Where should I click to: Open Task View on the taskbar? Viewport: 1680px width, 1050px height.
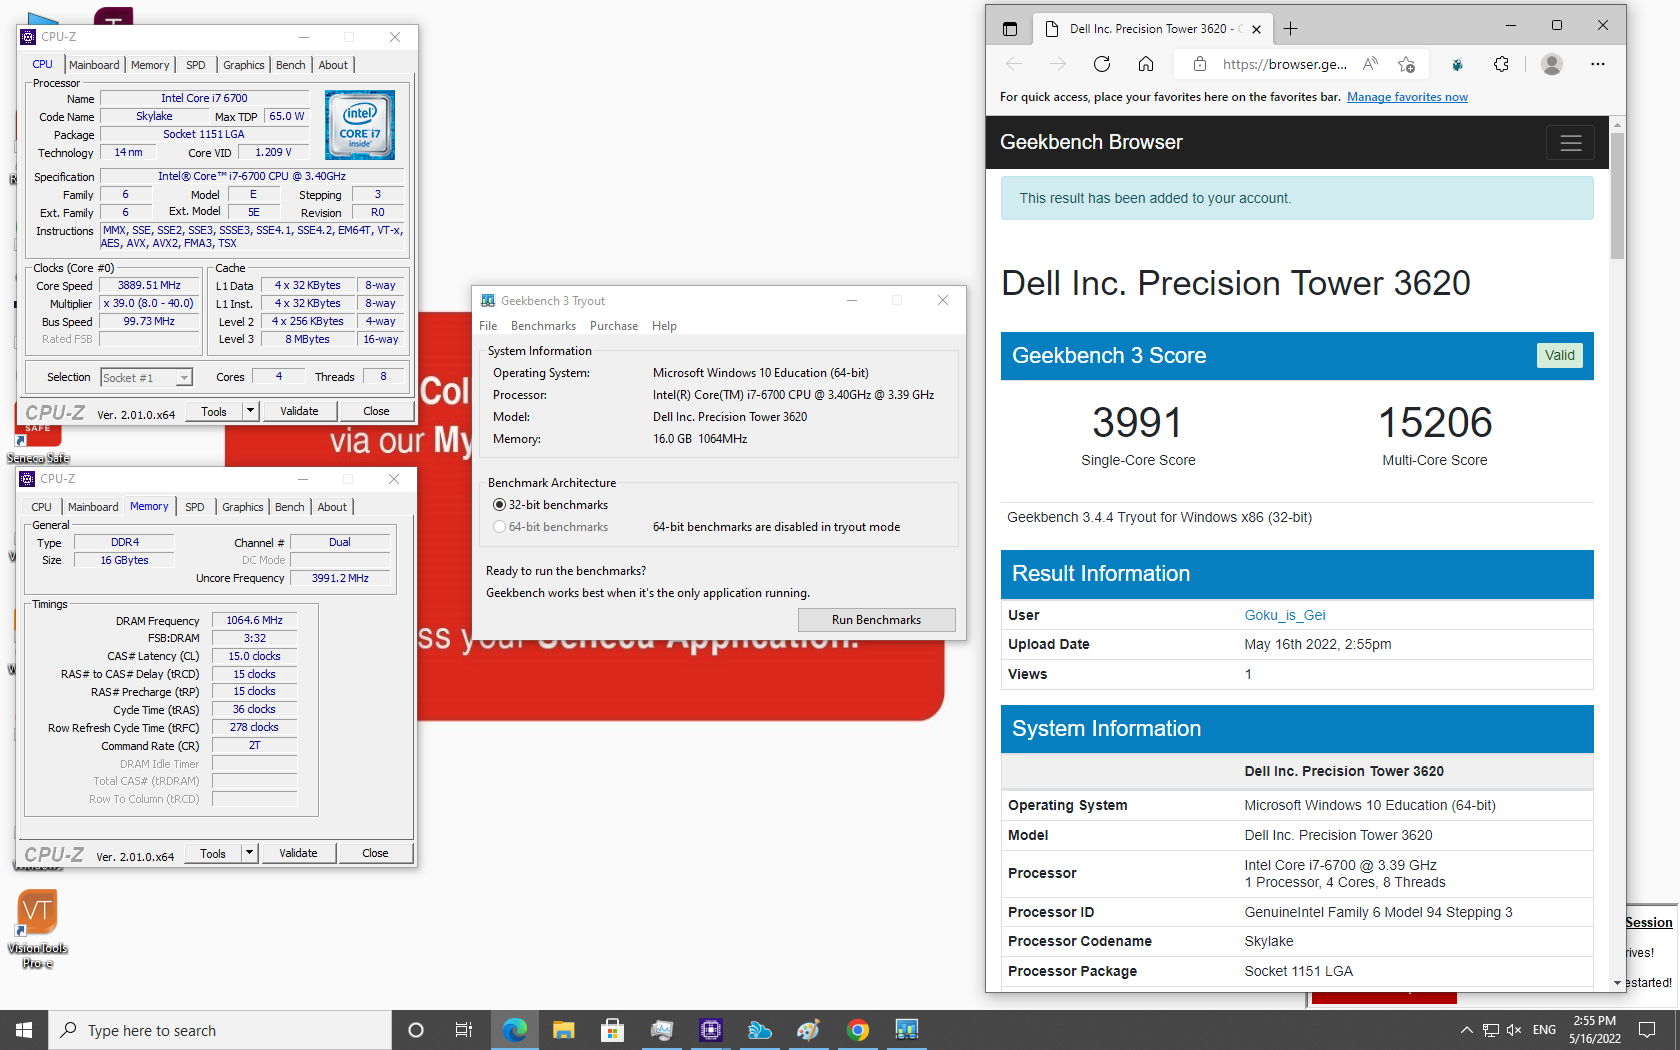coord(464,1030)
